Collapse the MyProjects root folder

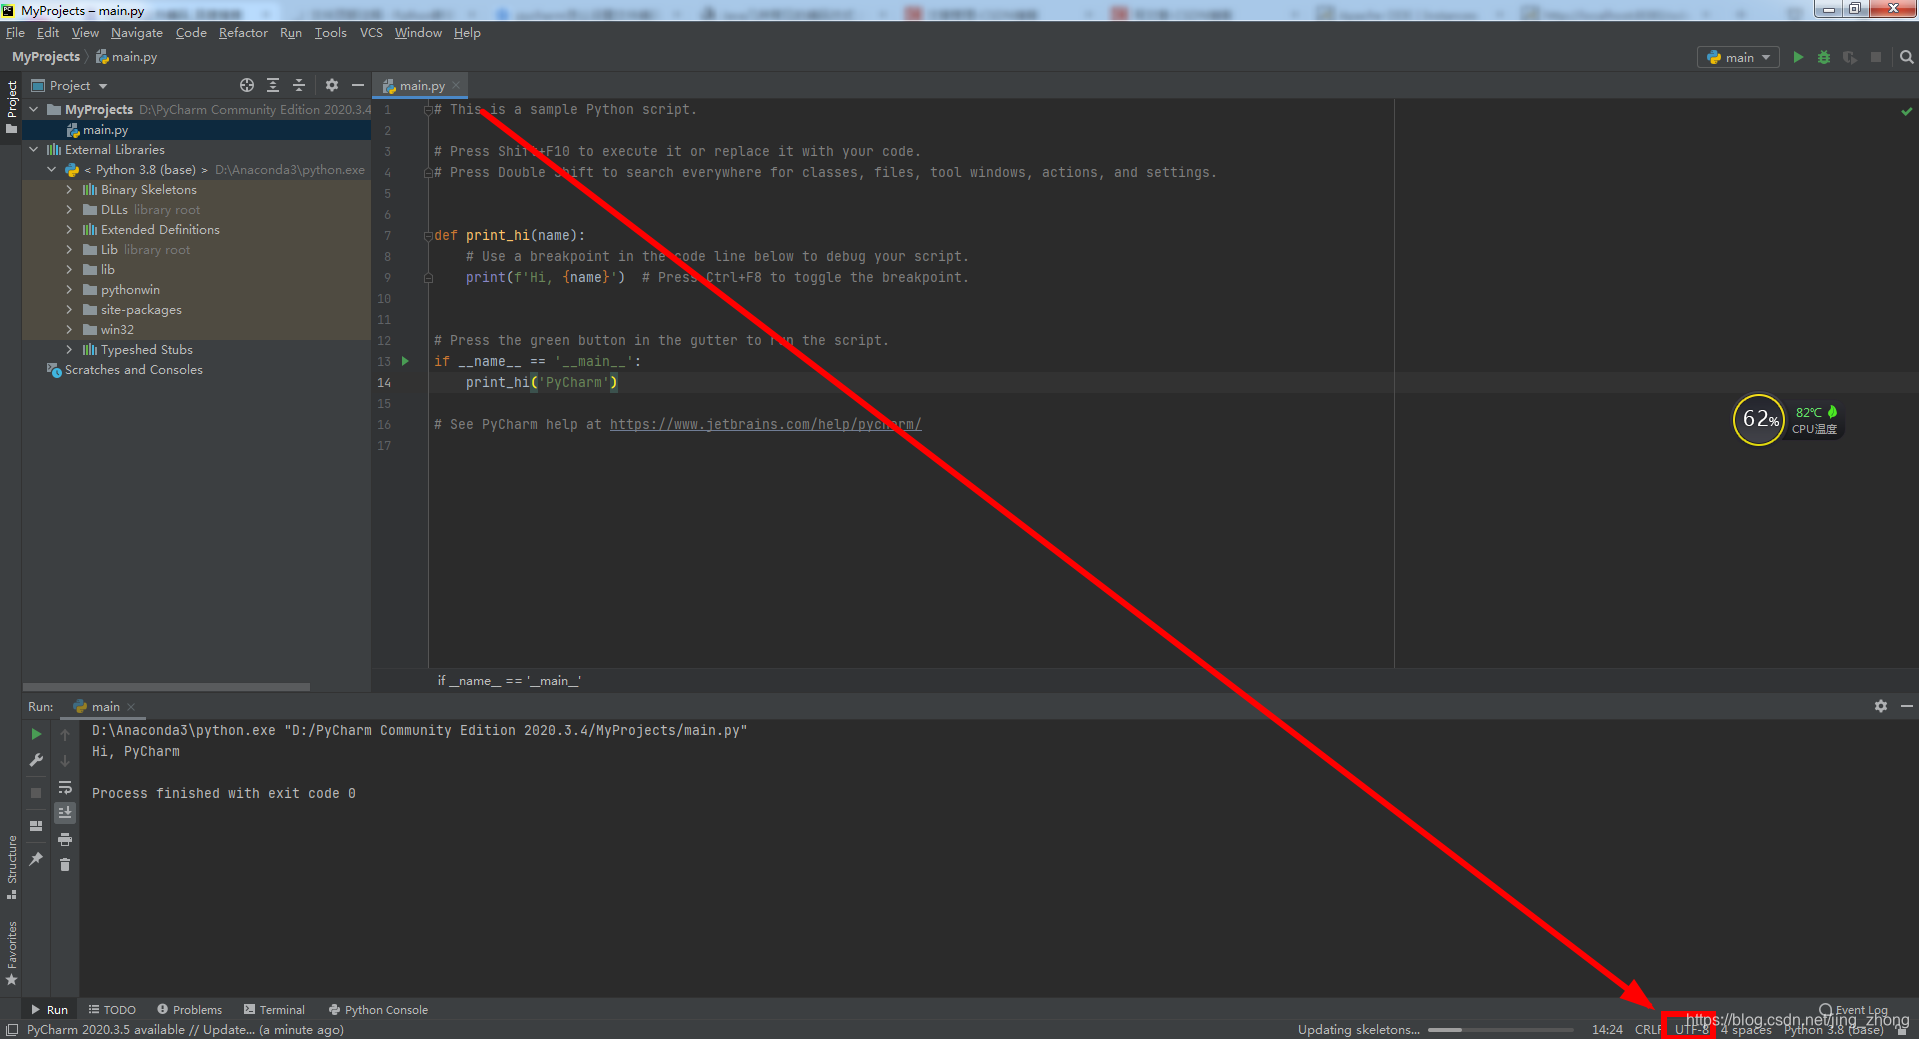point(34,110)
